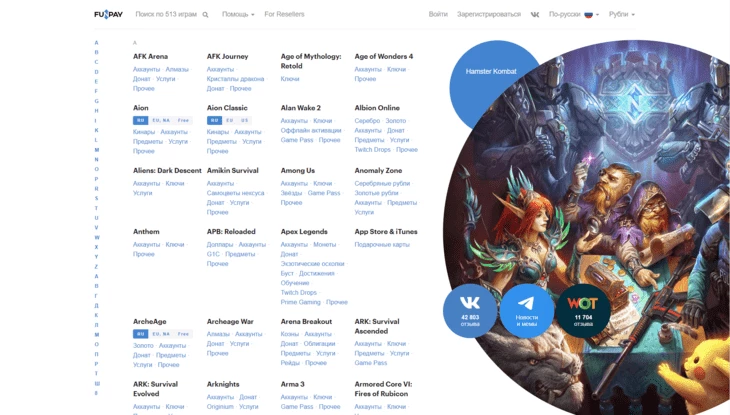
Task: Open Кинары link under Aion
Action: [144, 132]
